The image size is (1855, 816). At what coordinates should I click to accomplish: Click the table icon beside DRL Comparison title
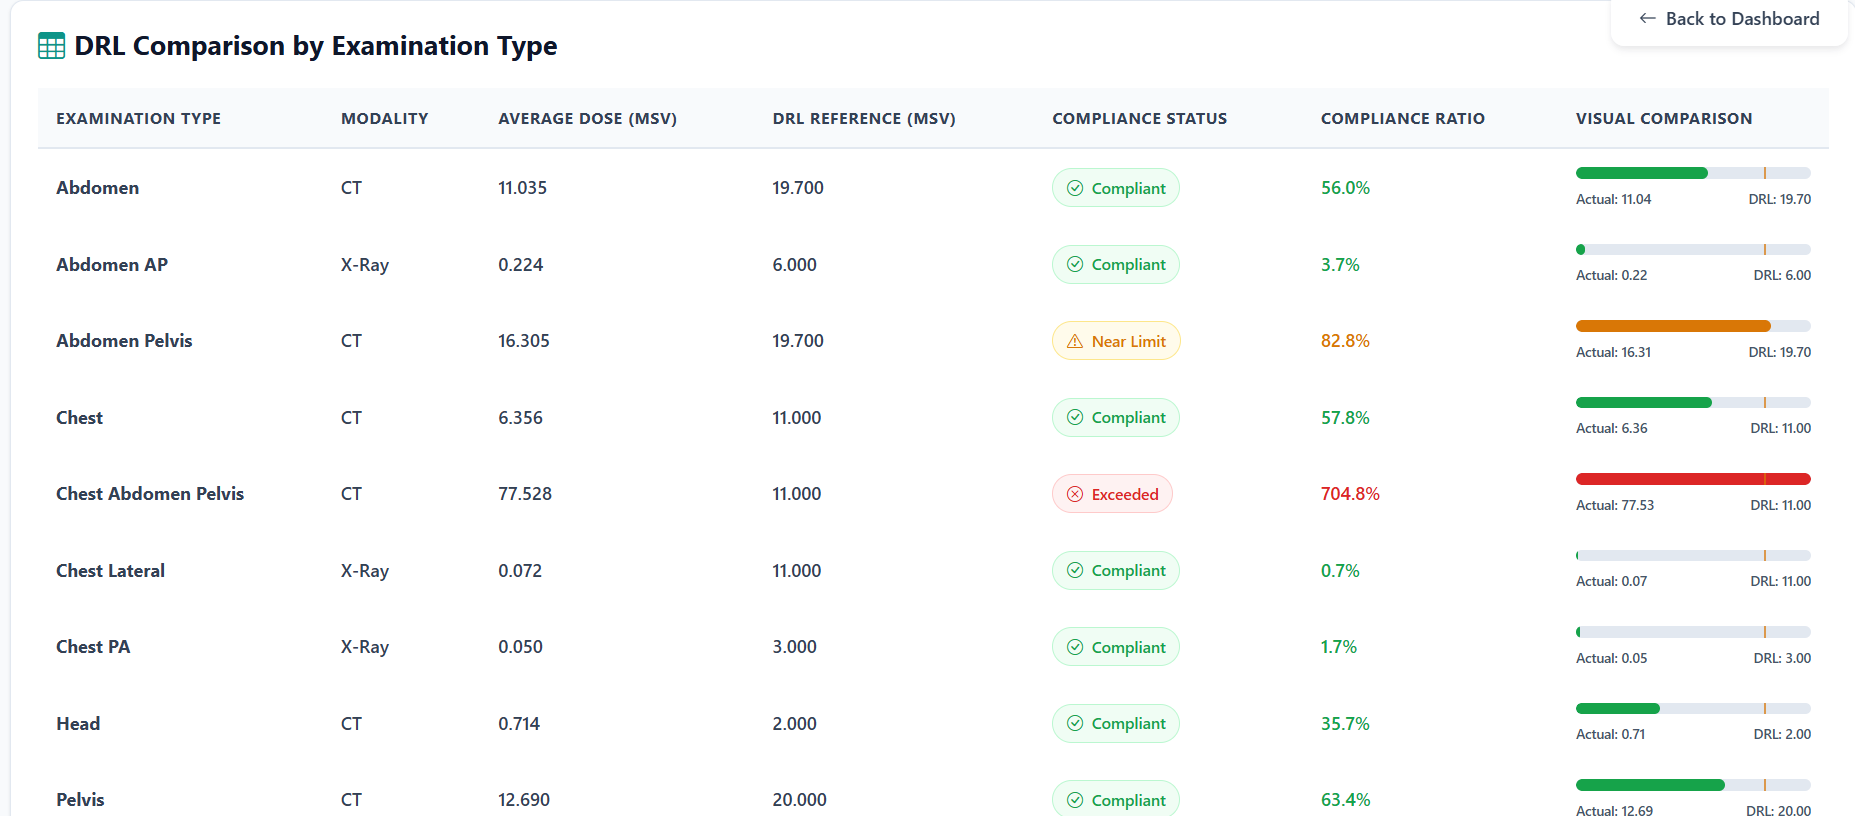(51, 46)
